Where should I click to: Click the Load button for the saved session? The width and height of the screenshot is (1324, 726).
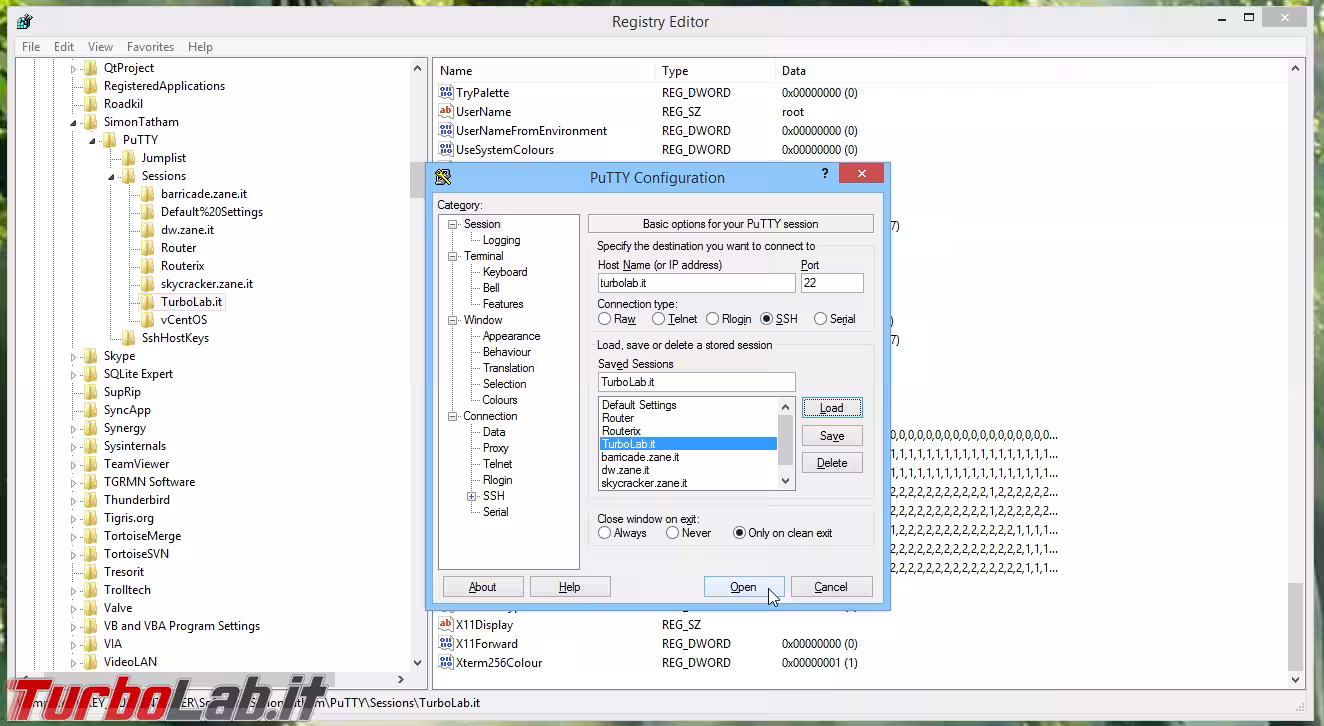(831, 407)
